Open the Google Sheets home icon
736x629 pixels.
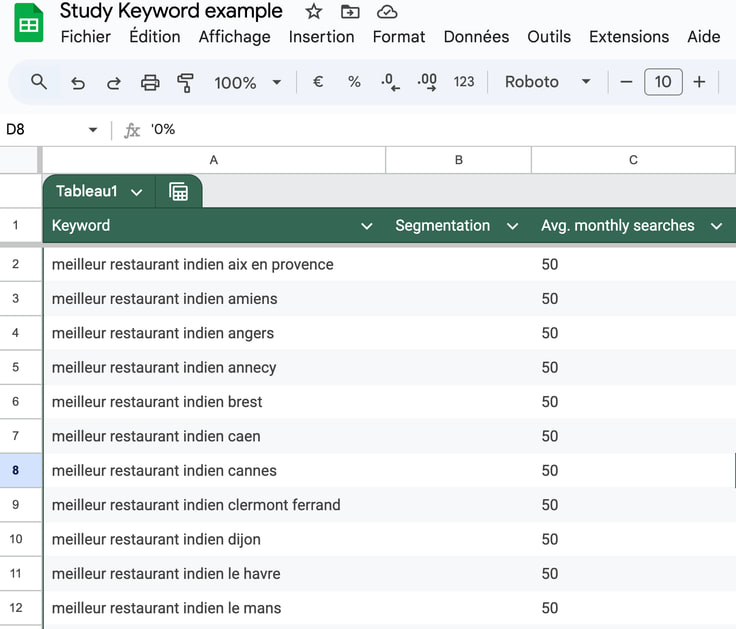[29, 23]
